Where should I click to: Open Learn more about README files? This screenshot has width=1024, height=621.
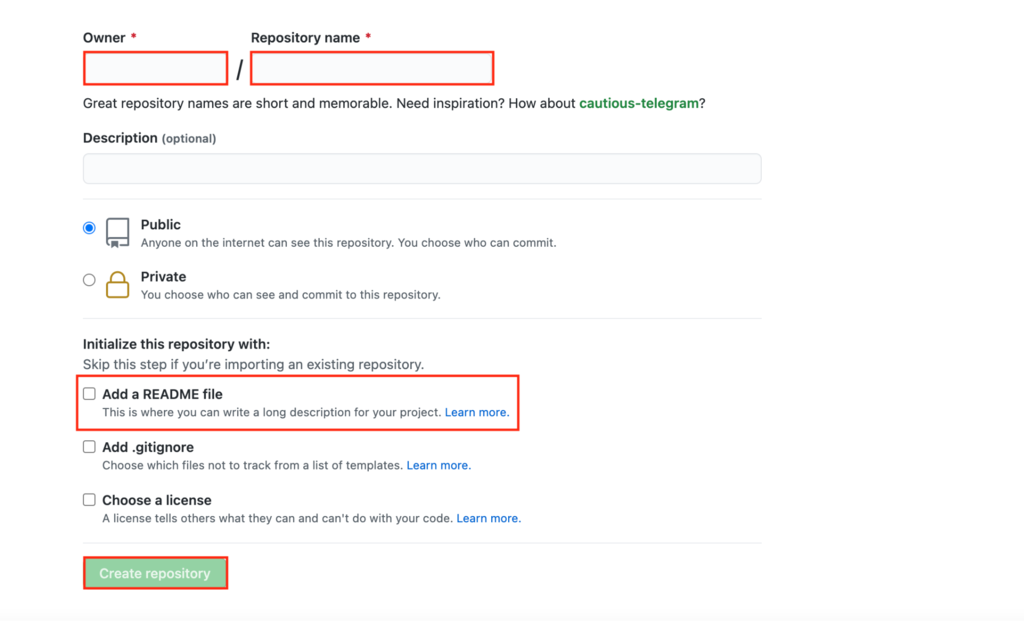(476, 412)
